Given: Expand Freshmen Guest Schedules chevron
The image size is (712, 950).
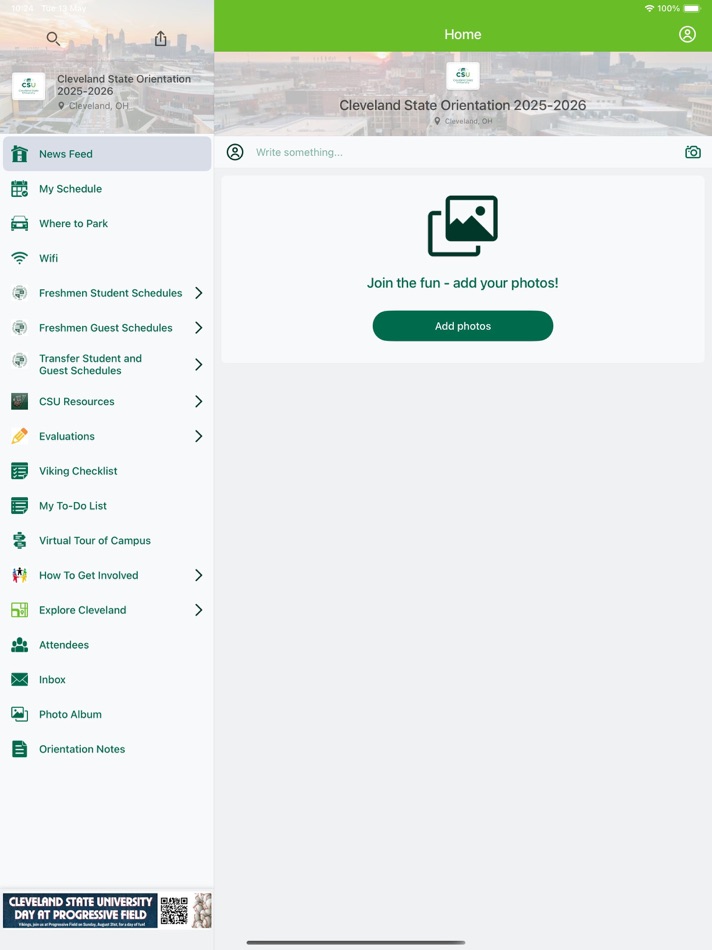Looking at the screenshot, I should [x=199, y=328].
